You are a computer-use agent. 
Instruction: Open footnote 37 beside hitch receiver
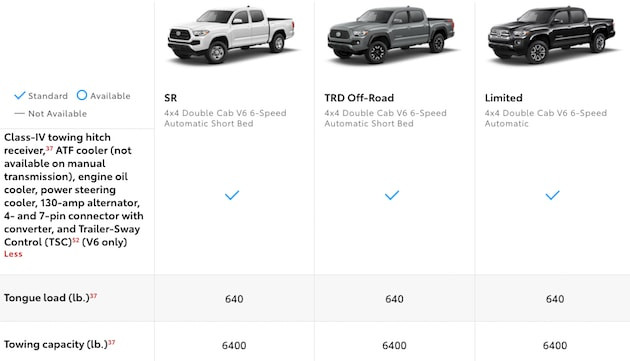tap(49, 148)
